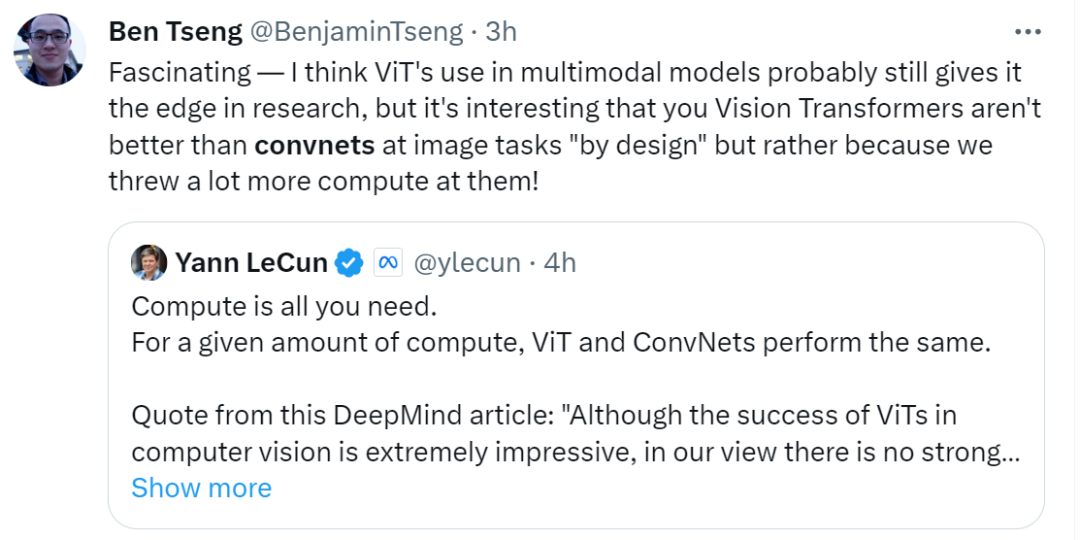Open the tweet via the 3h timestamp
1080x540 pixels.
click(x=500, y=32)
